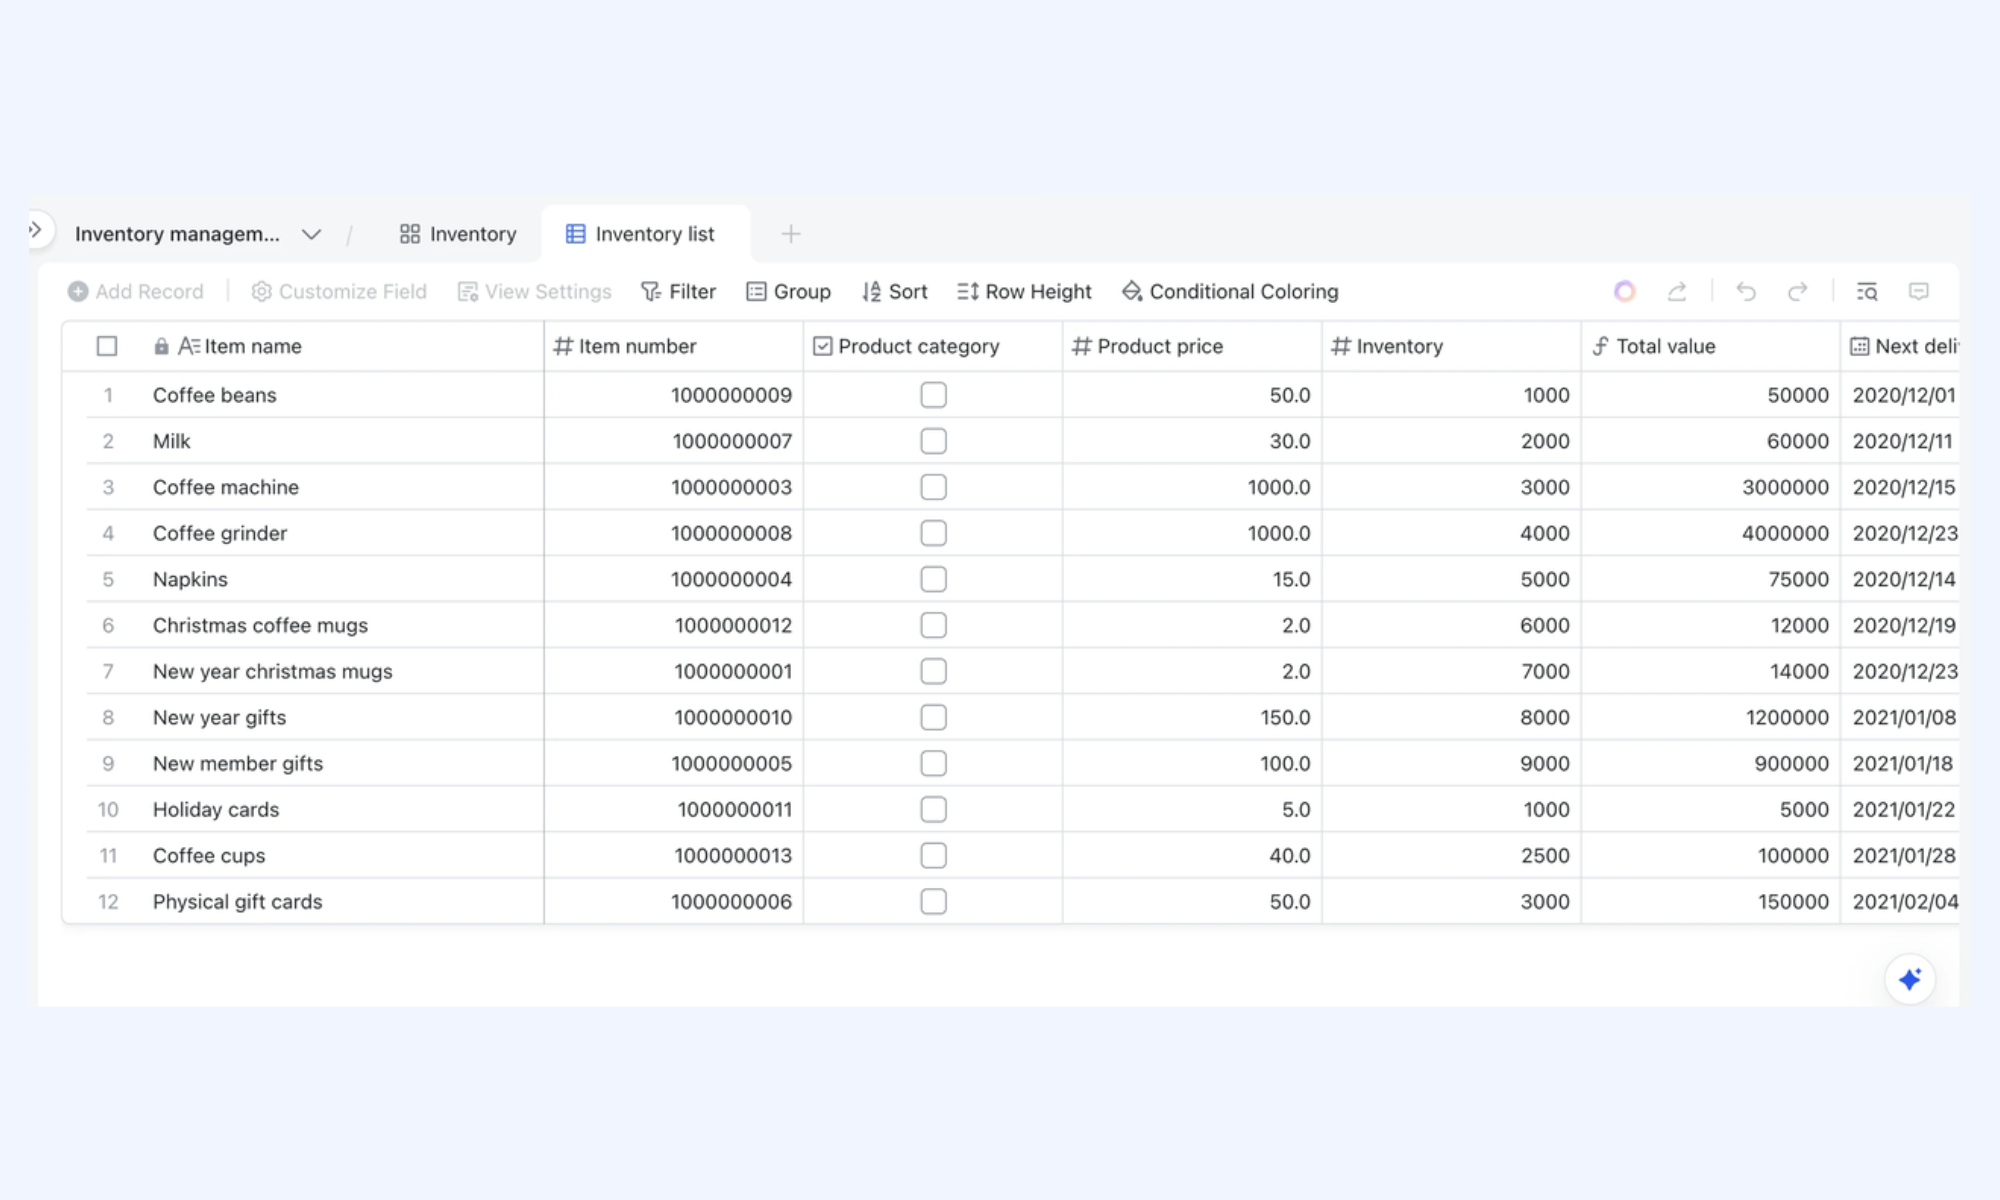Check Product category for Coffee machine

pos(933,487)
